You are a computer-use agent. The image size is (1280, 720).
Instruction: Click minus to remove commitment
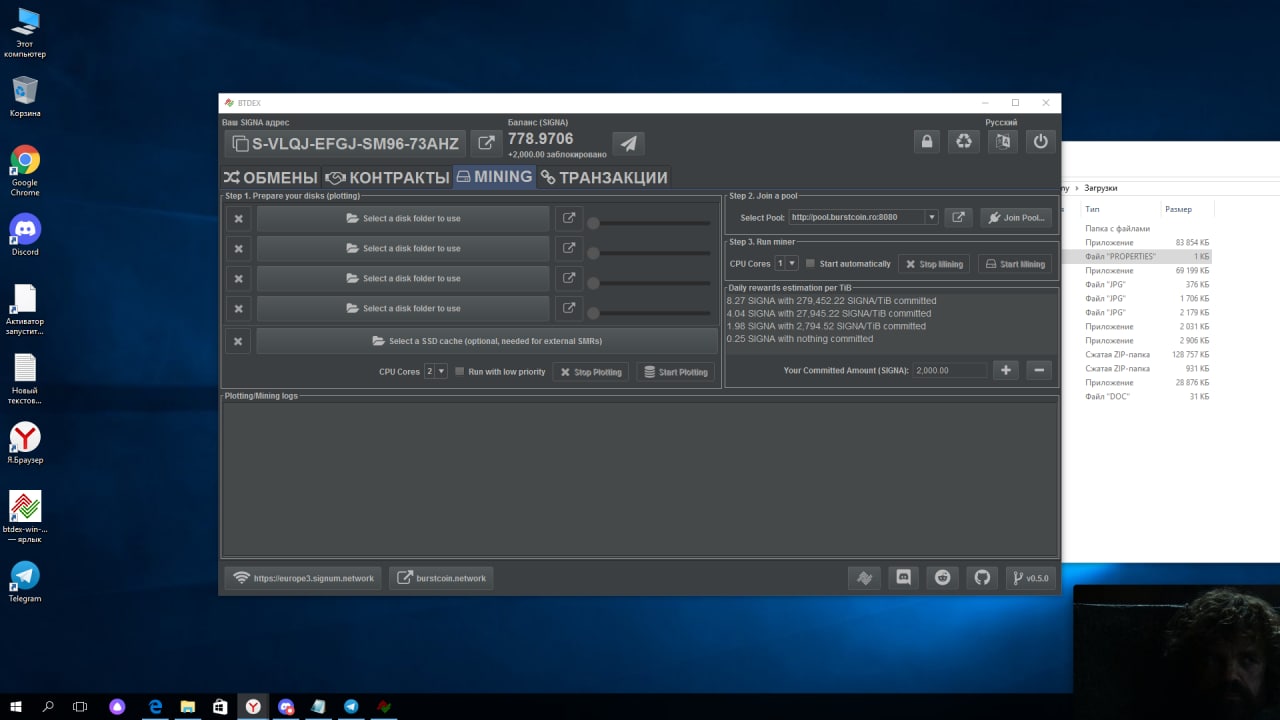tap(1039, 370)
